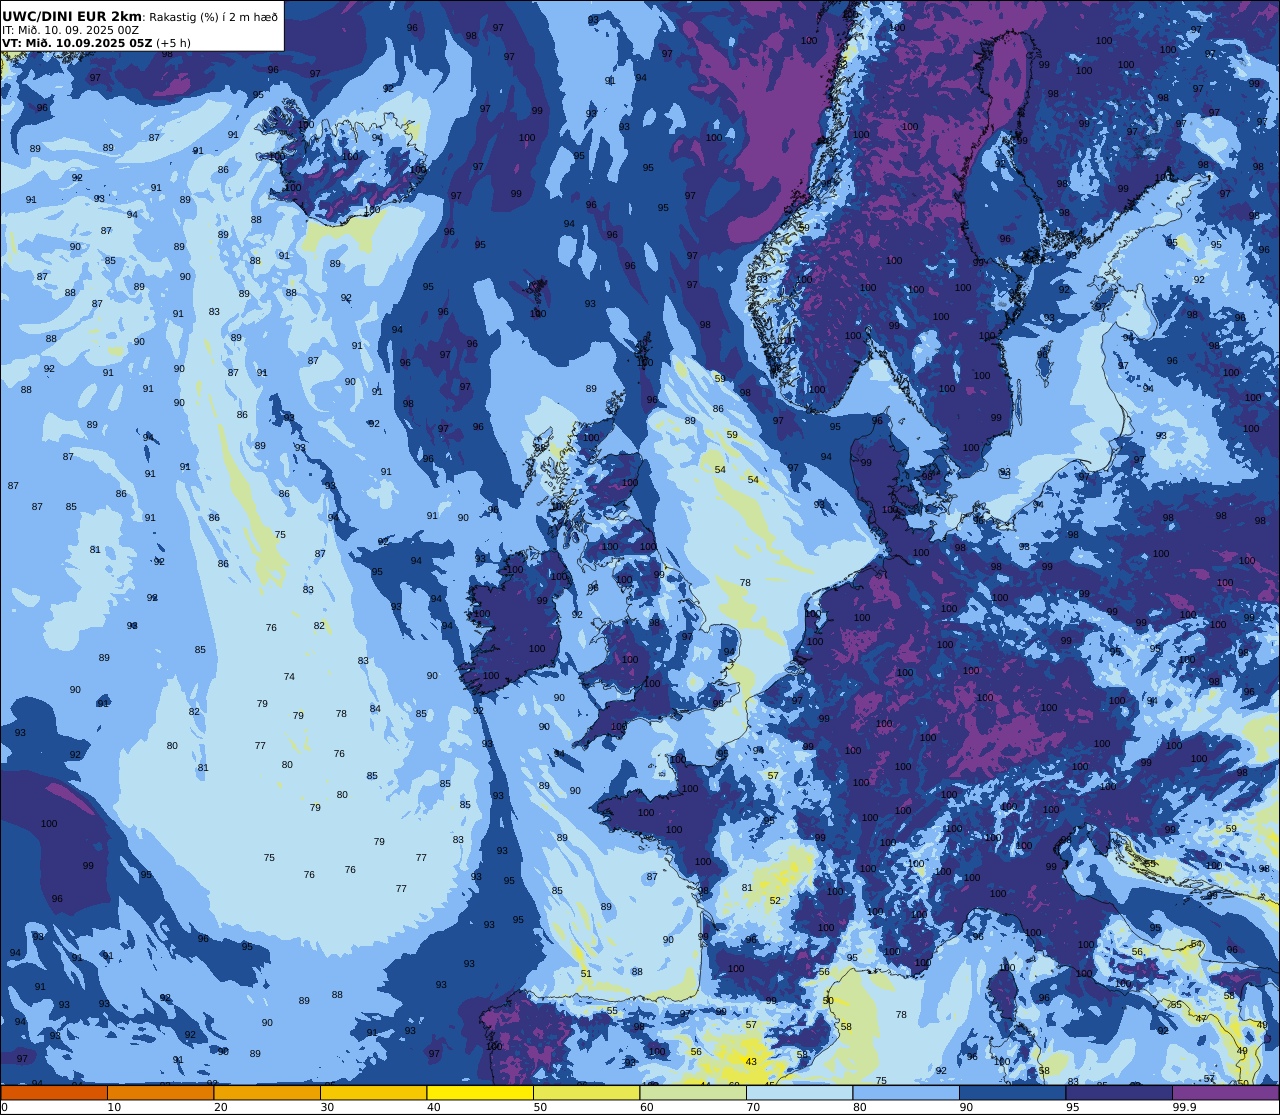Click the map humidity value 84

[375, 709]
